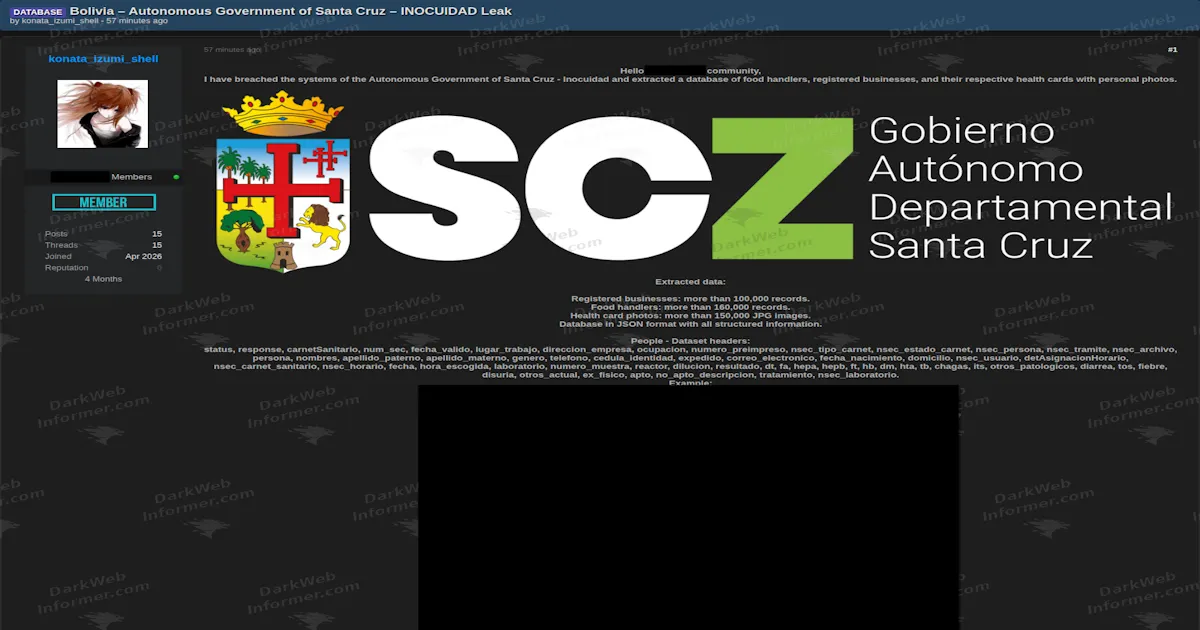Open the konata_izumi_shell username link in sidebar

pyautogui.click(x=103, y=59)
